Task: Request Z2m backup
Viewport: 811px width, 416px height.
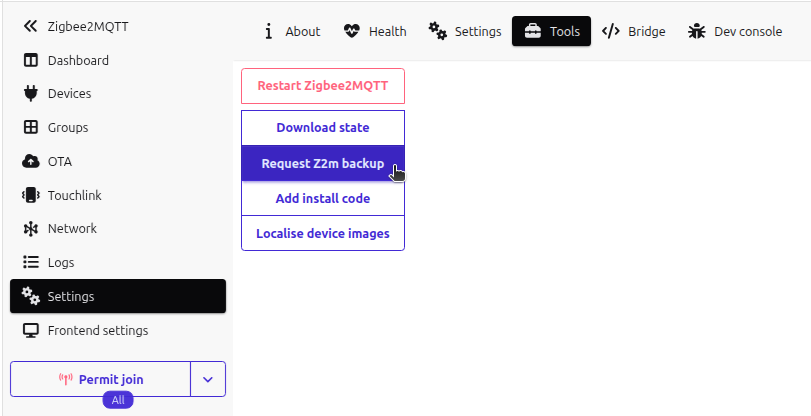Action: pyautogui.click(x=323, y=164)
